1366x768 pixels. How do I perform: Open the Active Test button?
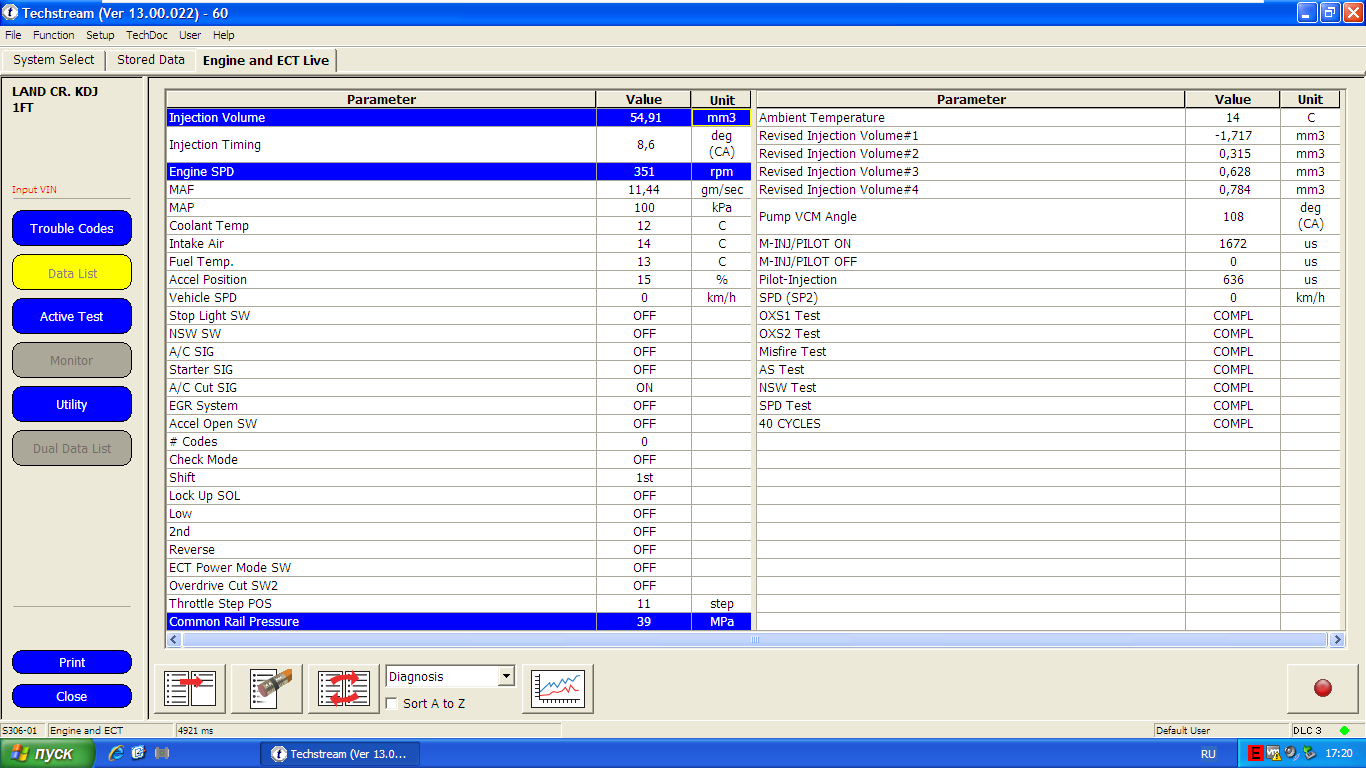72,317
